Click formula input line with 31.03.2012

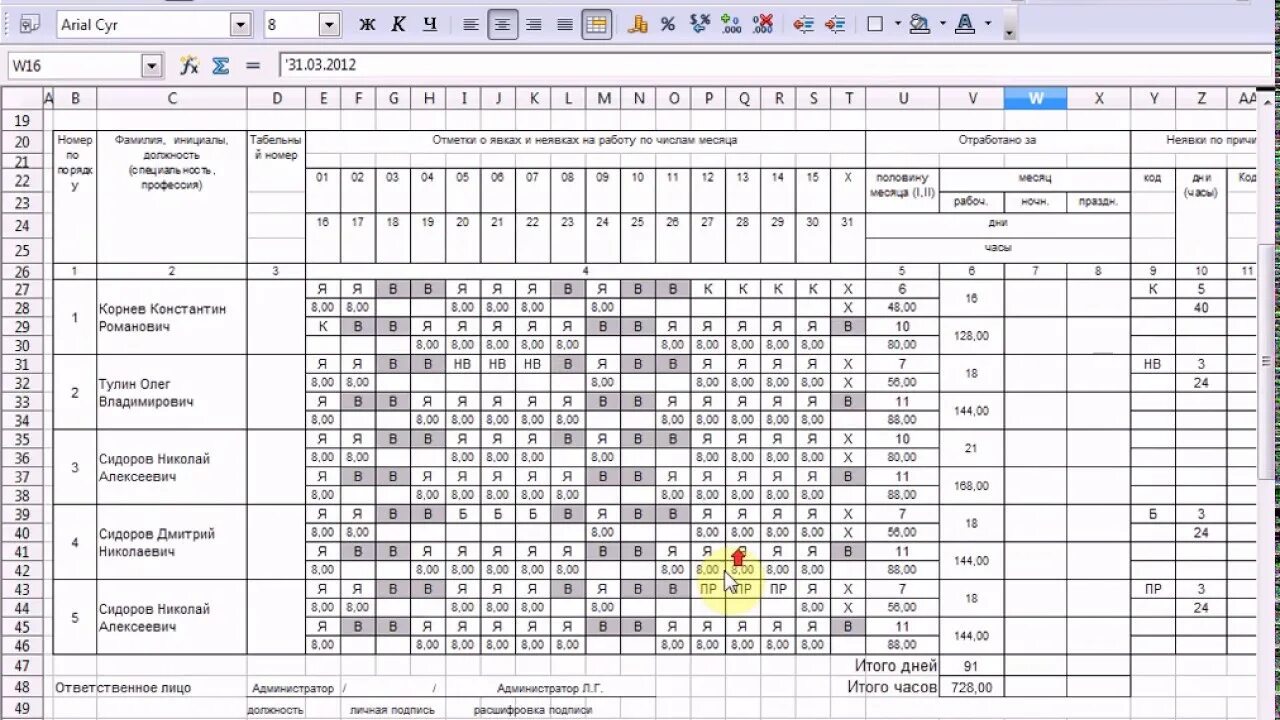(775, 66)
